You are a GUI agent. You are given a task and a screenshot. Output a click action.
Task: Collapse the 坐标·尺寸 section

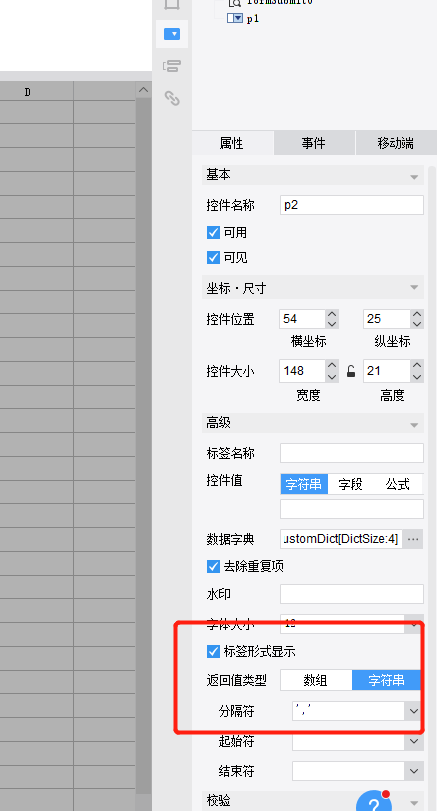pos(414,288)
